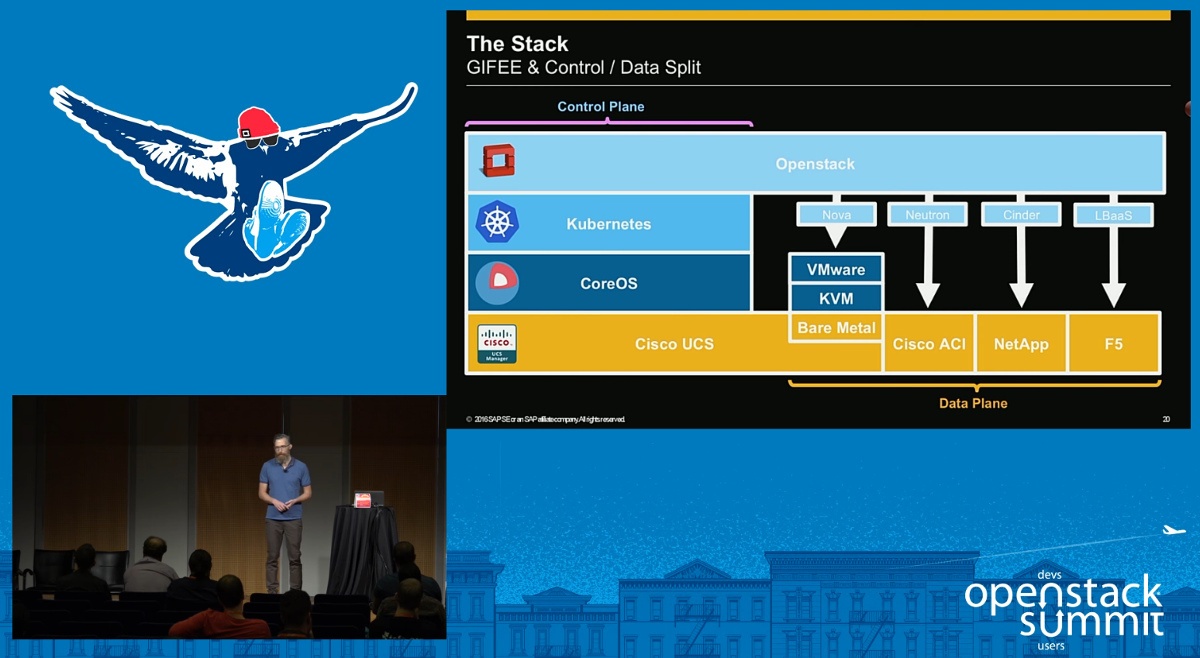1200x658 pixels.
Task: Click the red OpenStack logo icon
Action: pyautogui.click(x=497, y=162)
